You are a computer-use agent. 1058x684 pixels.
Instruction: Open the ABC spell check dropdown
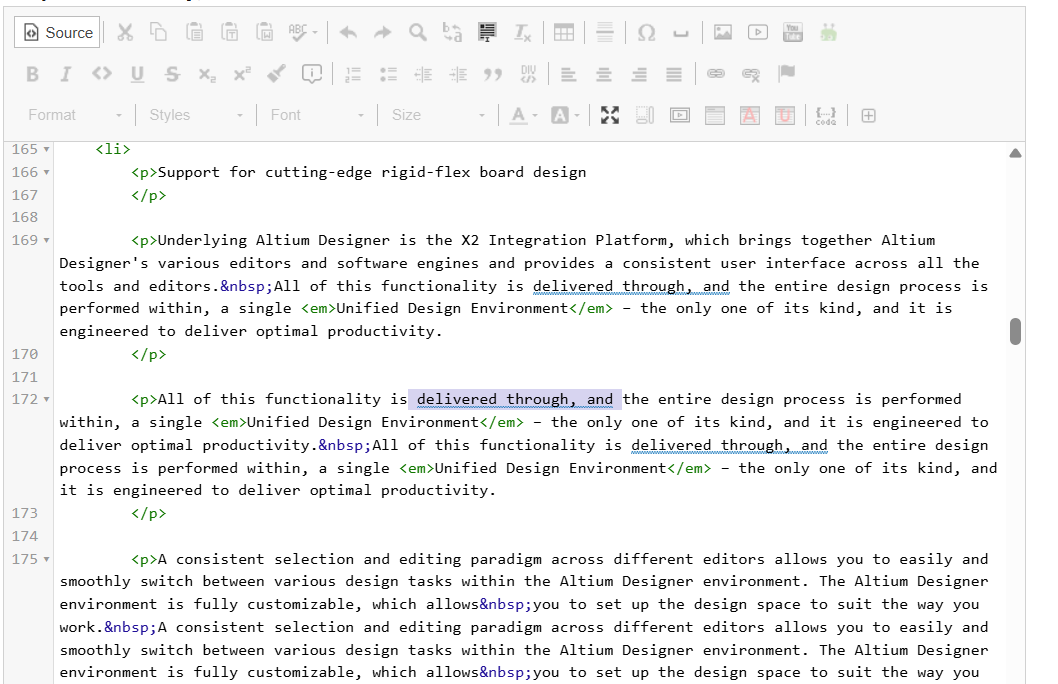click(x=302, y=32)
